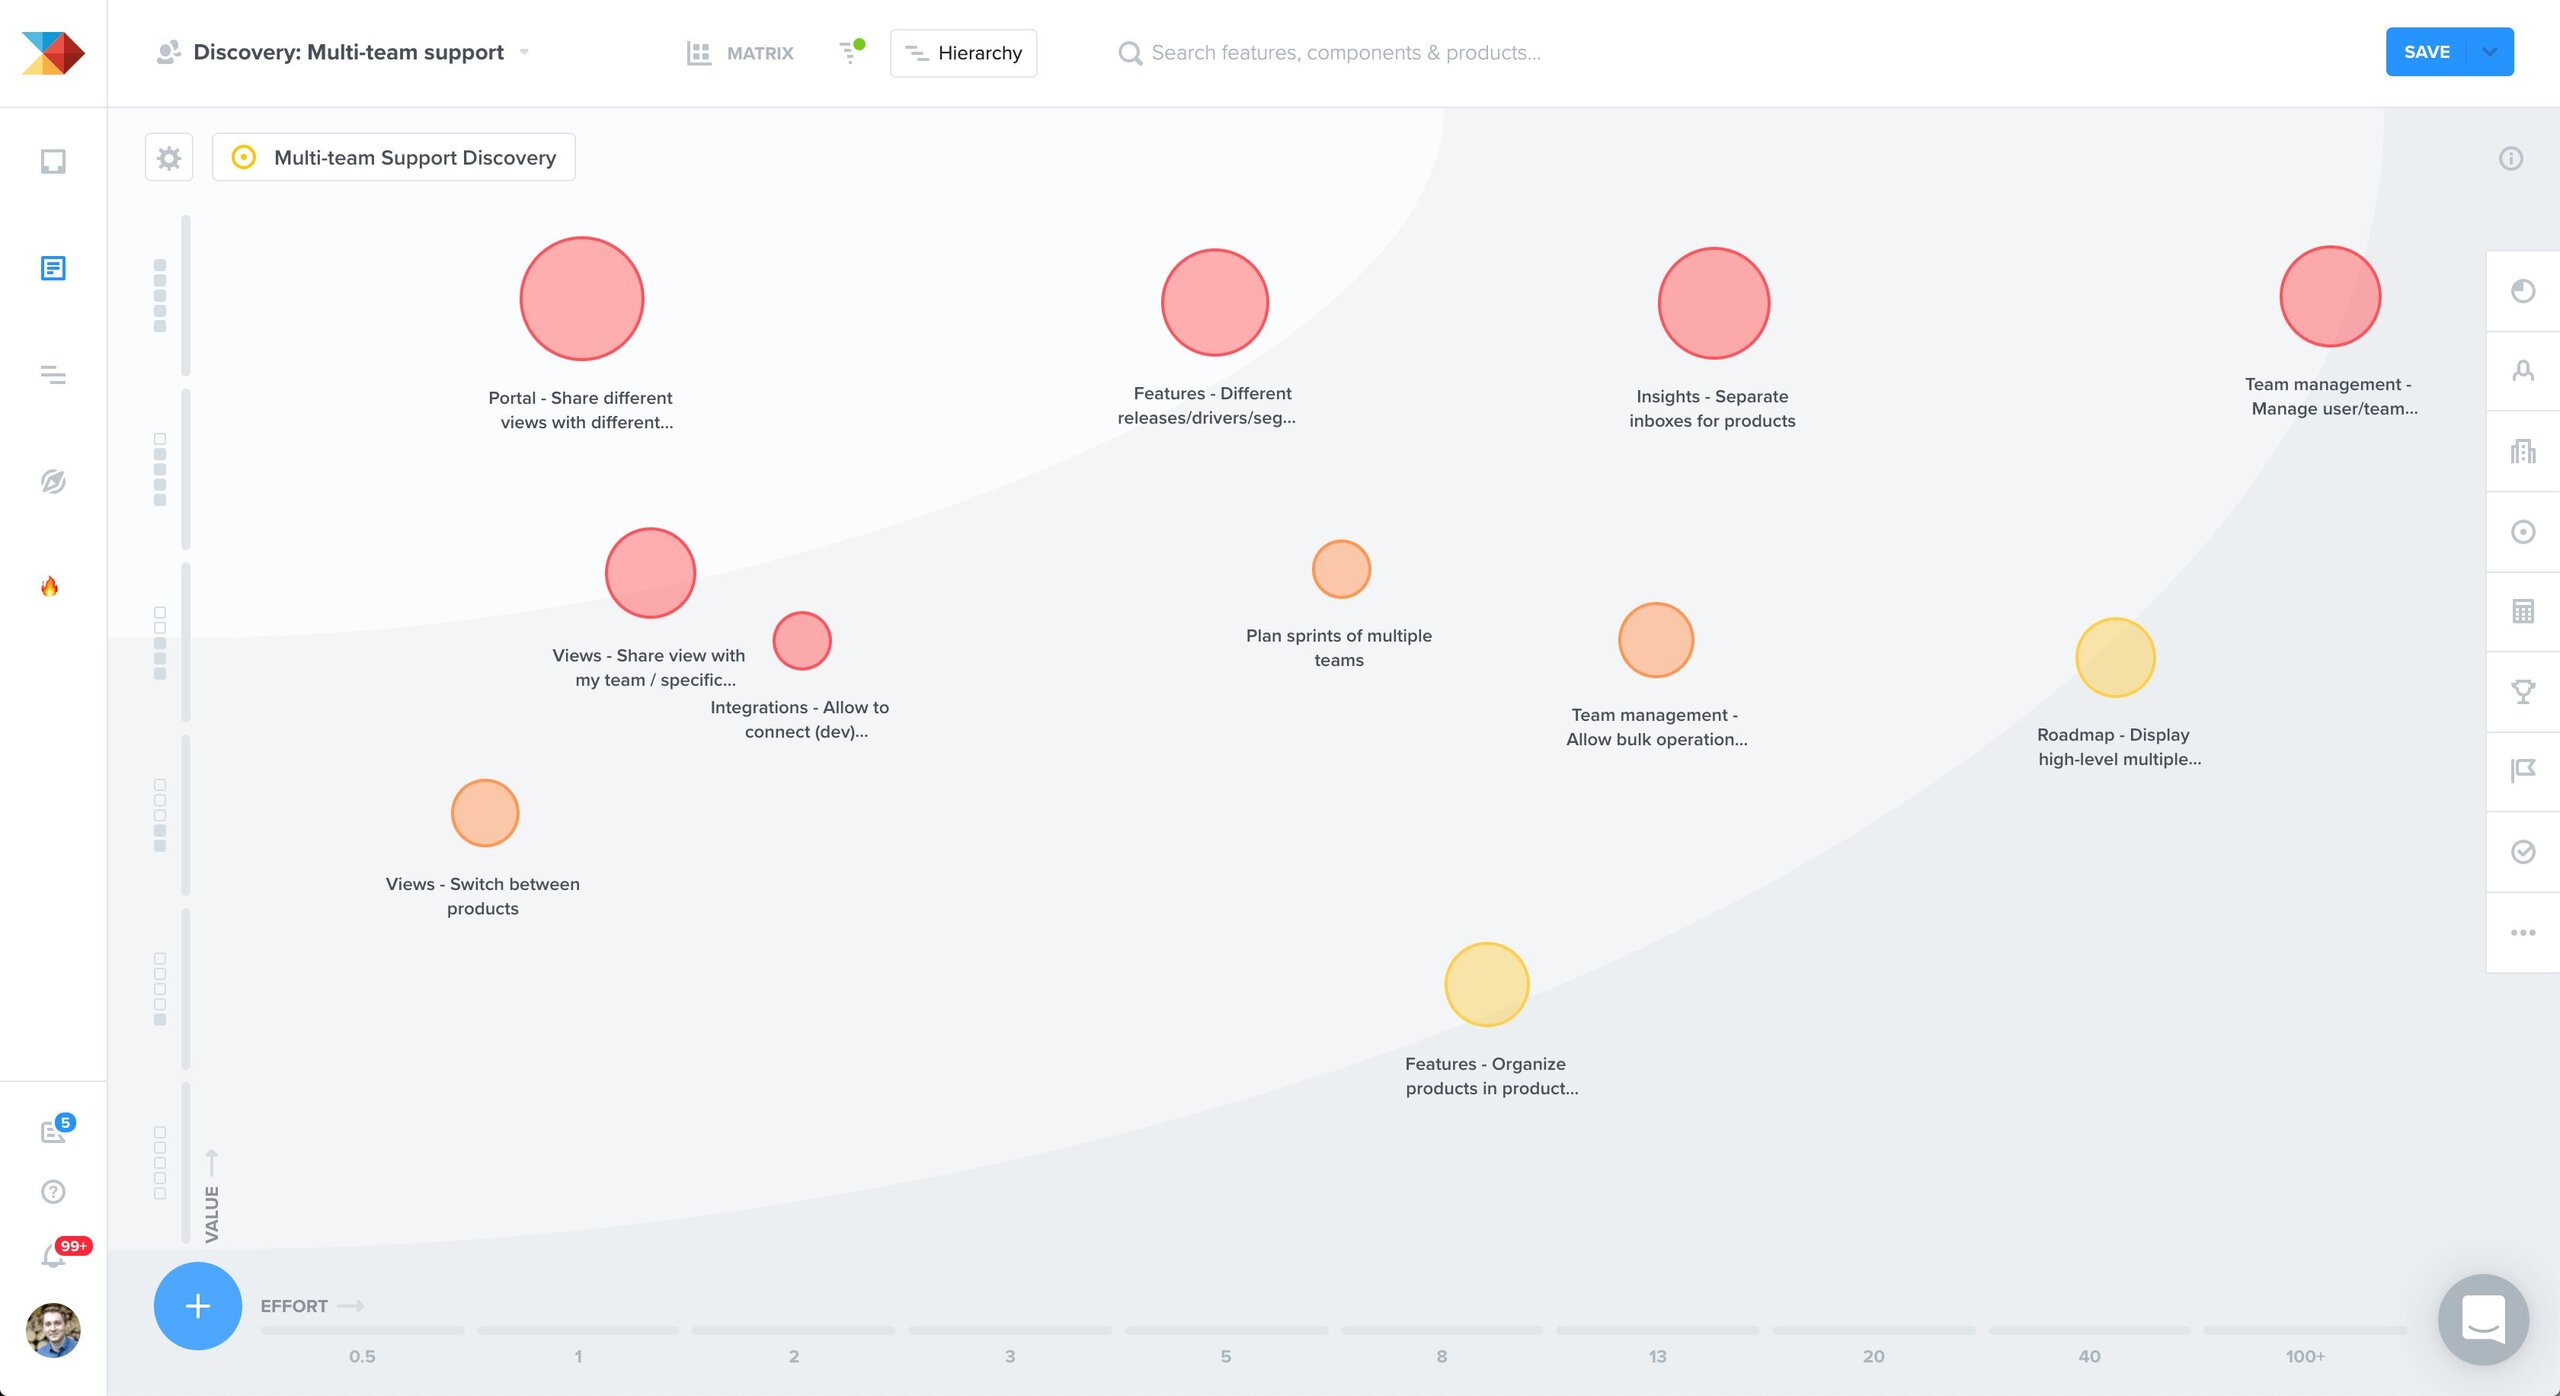
Task: Switch to the MATRIX view tab
Action: click(741, 53)
